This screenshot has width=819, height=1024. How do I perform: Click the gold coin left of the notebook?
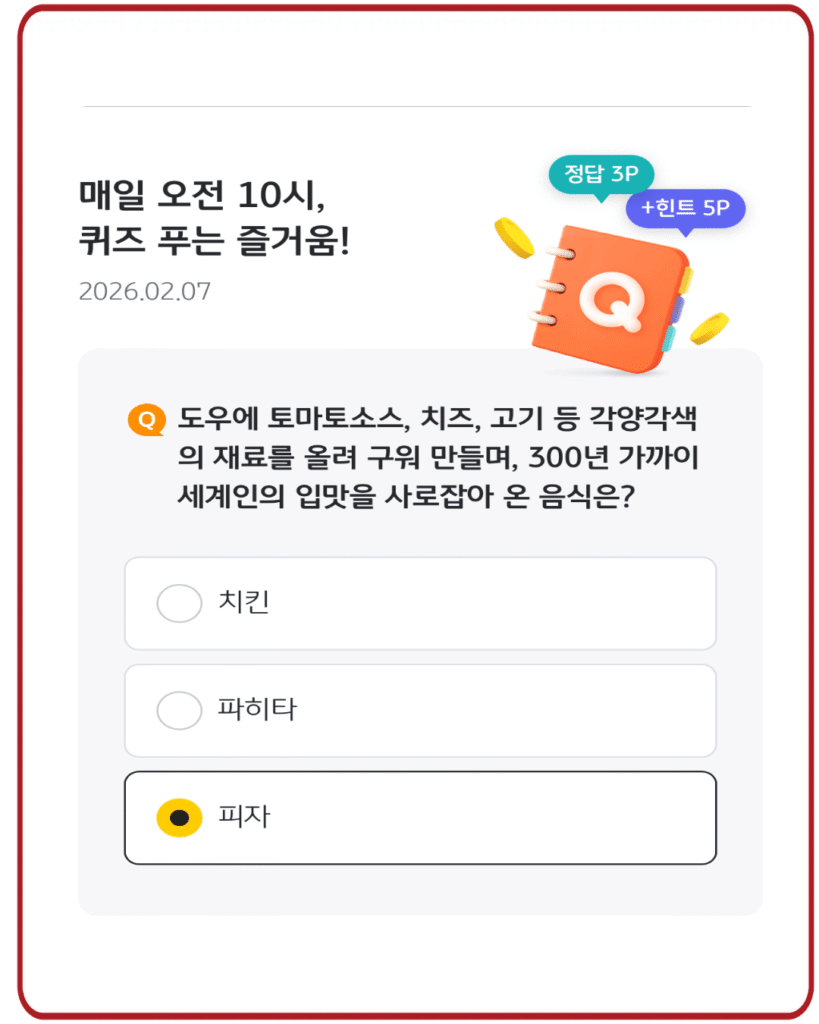click(515, 237)
